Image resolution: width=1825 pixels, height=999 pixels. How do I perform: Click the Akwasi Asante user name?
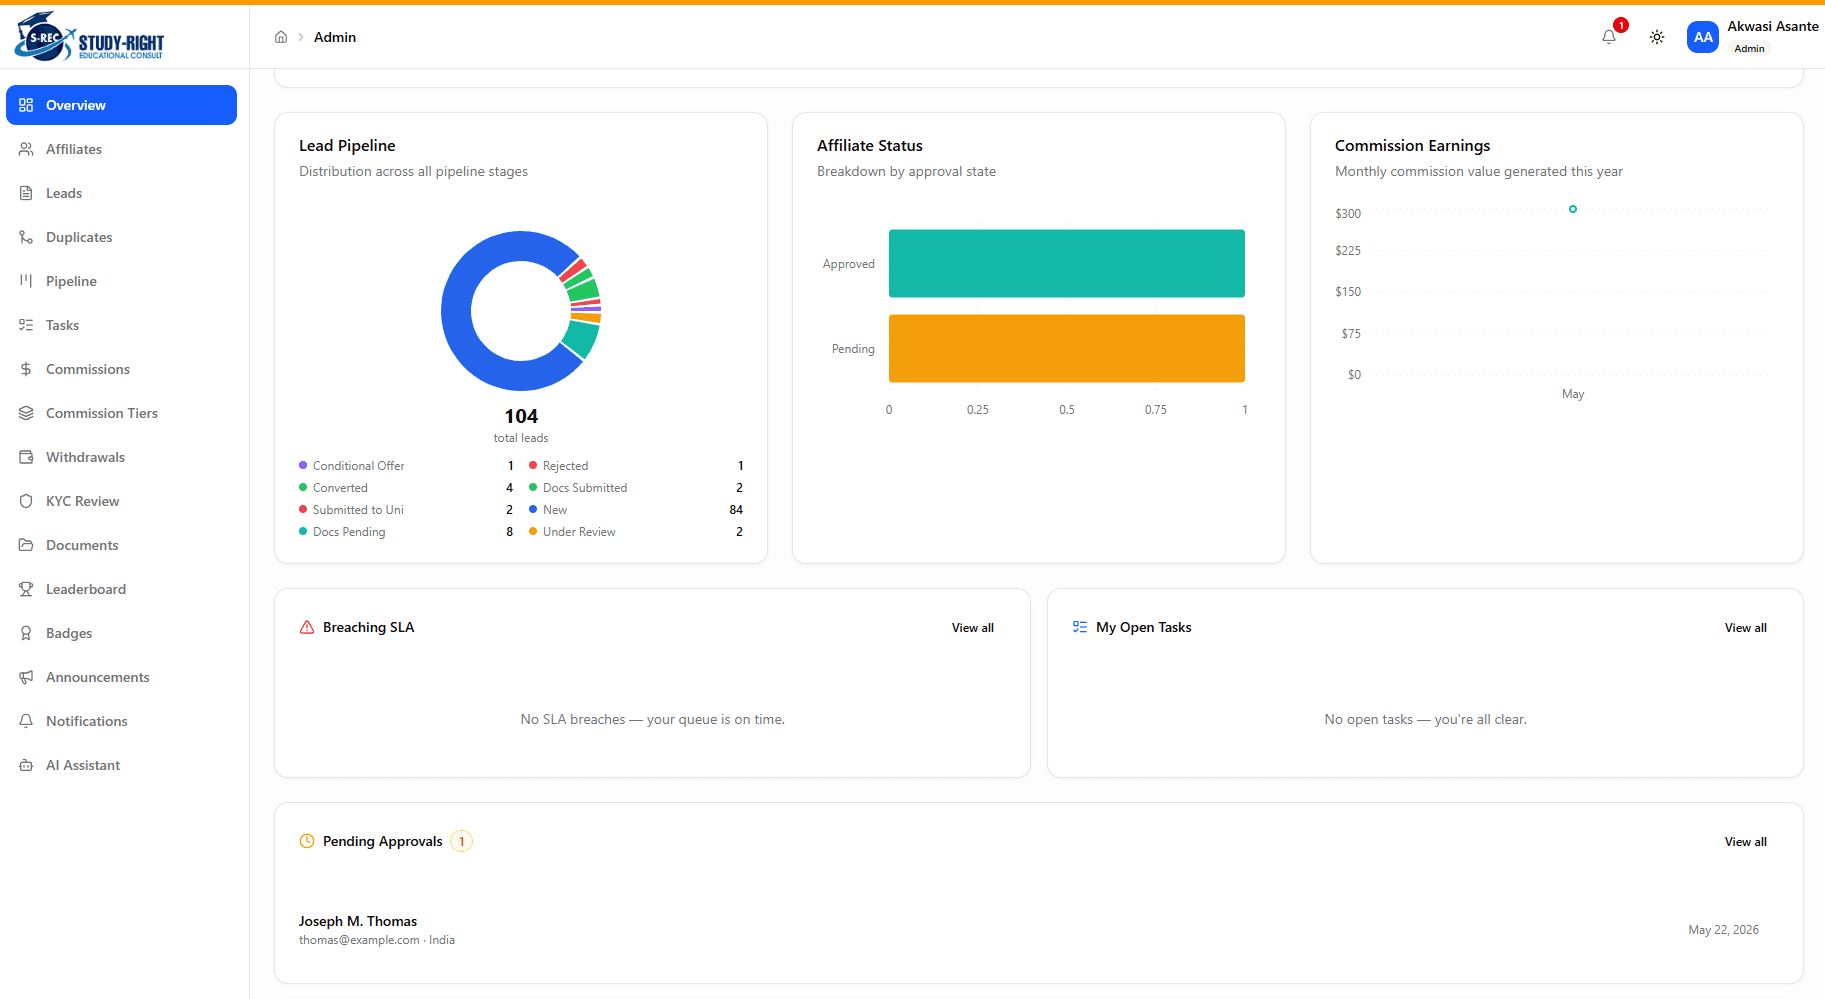pyautogui.click(x=1772, y=27)
